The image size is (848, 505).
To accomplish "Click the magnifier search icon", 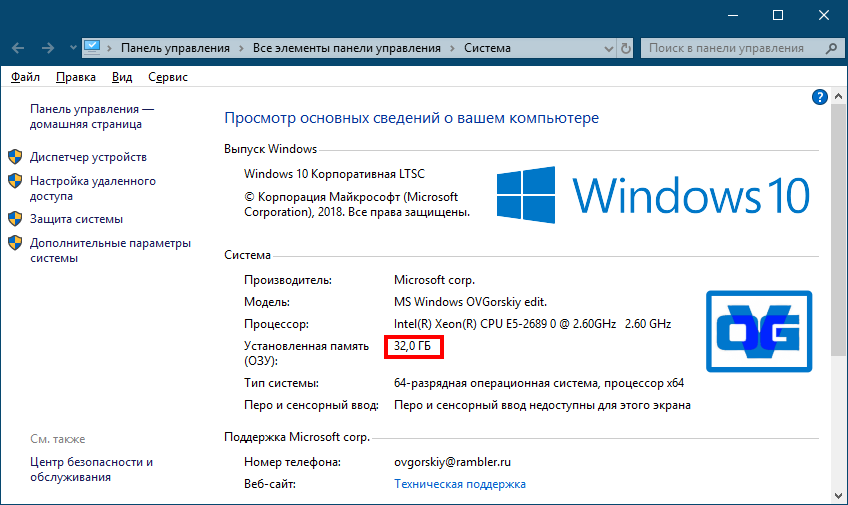I will [x=832, y=48].
